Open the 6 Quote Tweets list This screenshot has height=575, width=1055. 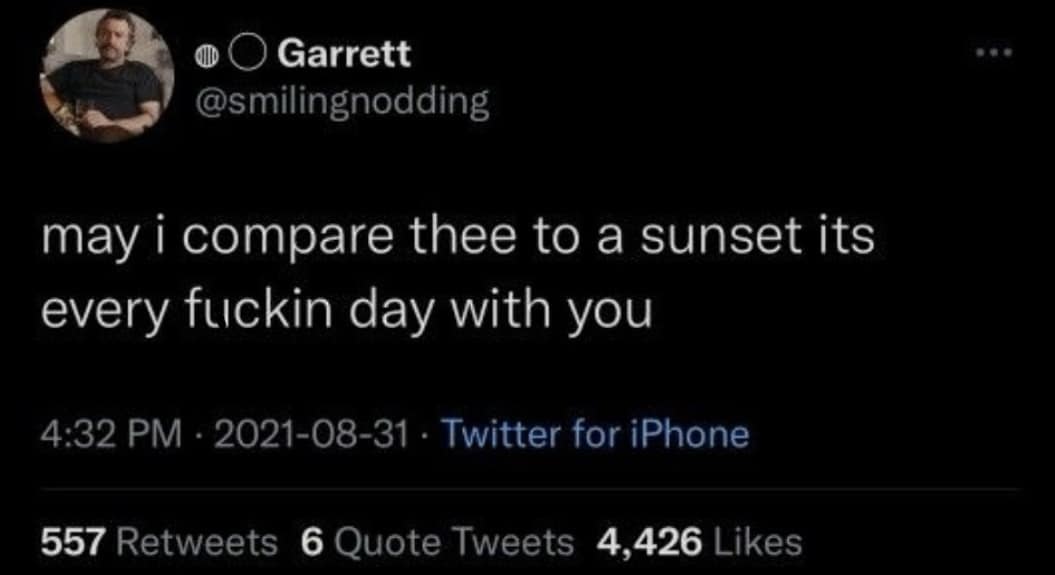[x=437, y=541]
